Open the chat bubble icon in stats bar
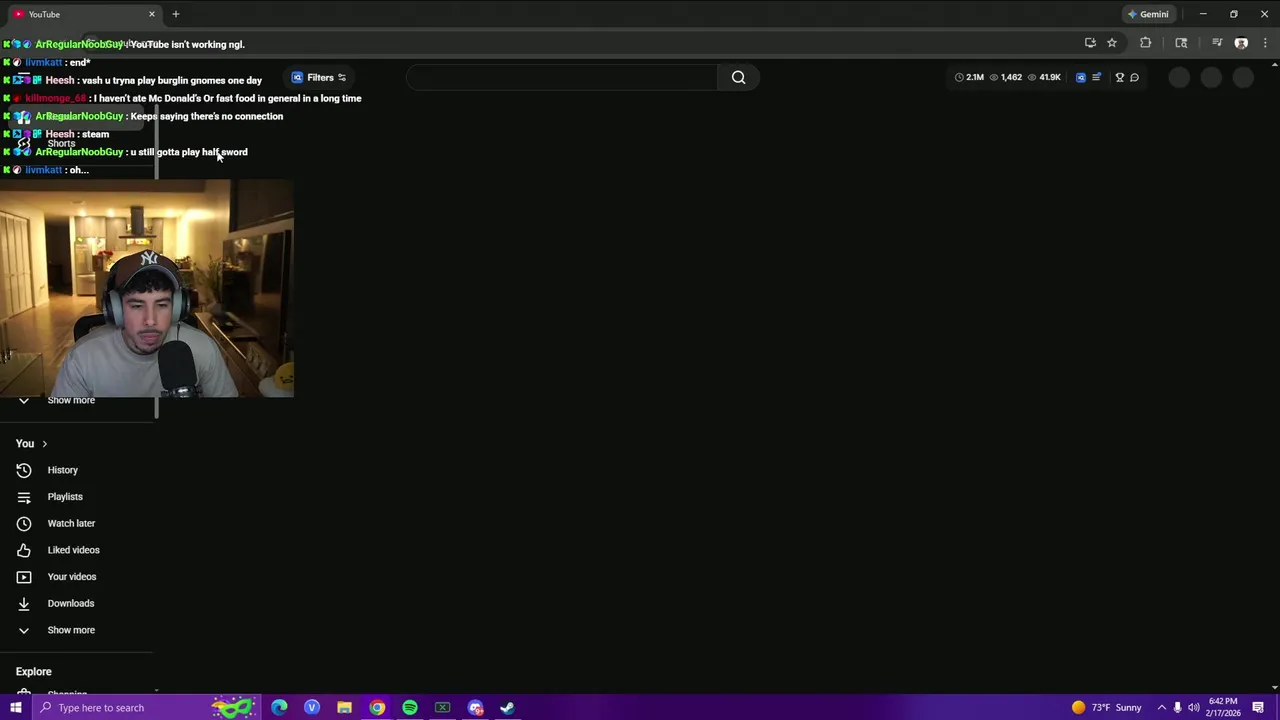Image resolution: width=1280 pixels, height=720 pixels. tap(1134, 77)
